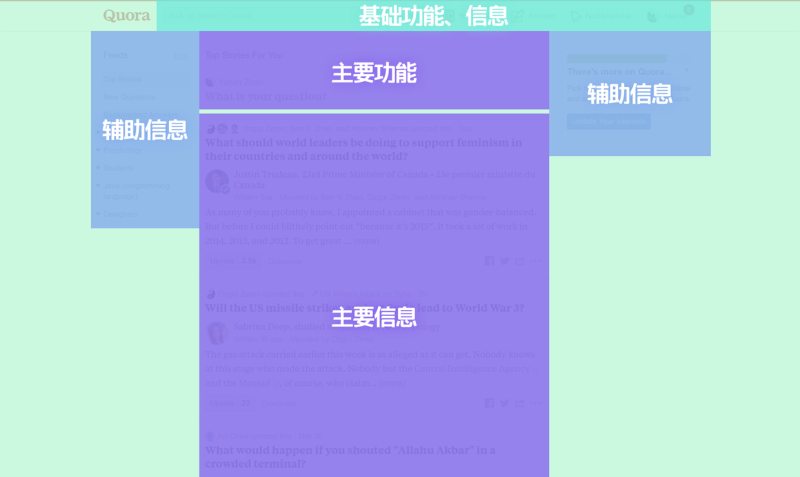Screen dimensions: 800x477
Task: Open more options on missile strike answer
Action: pyautogui.click(x=536, y=403)
